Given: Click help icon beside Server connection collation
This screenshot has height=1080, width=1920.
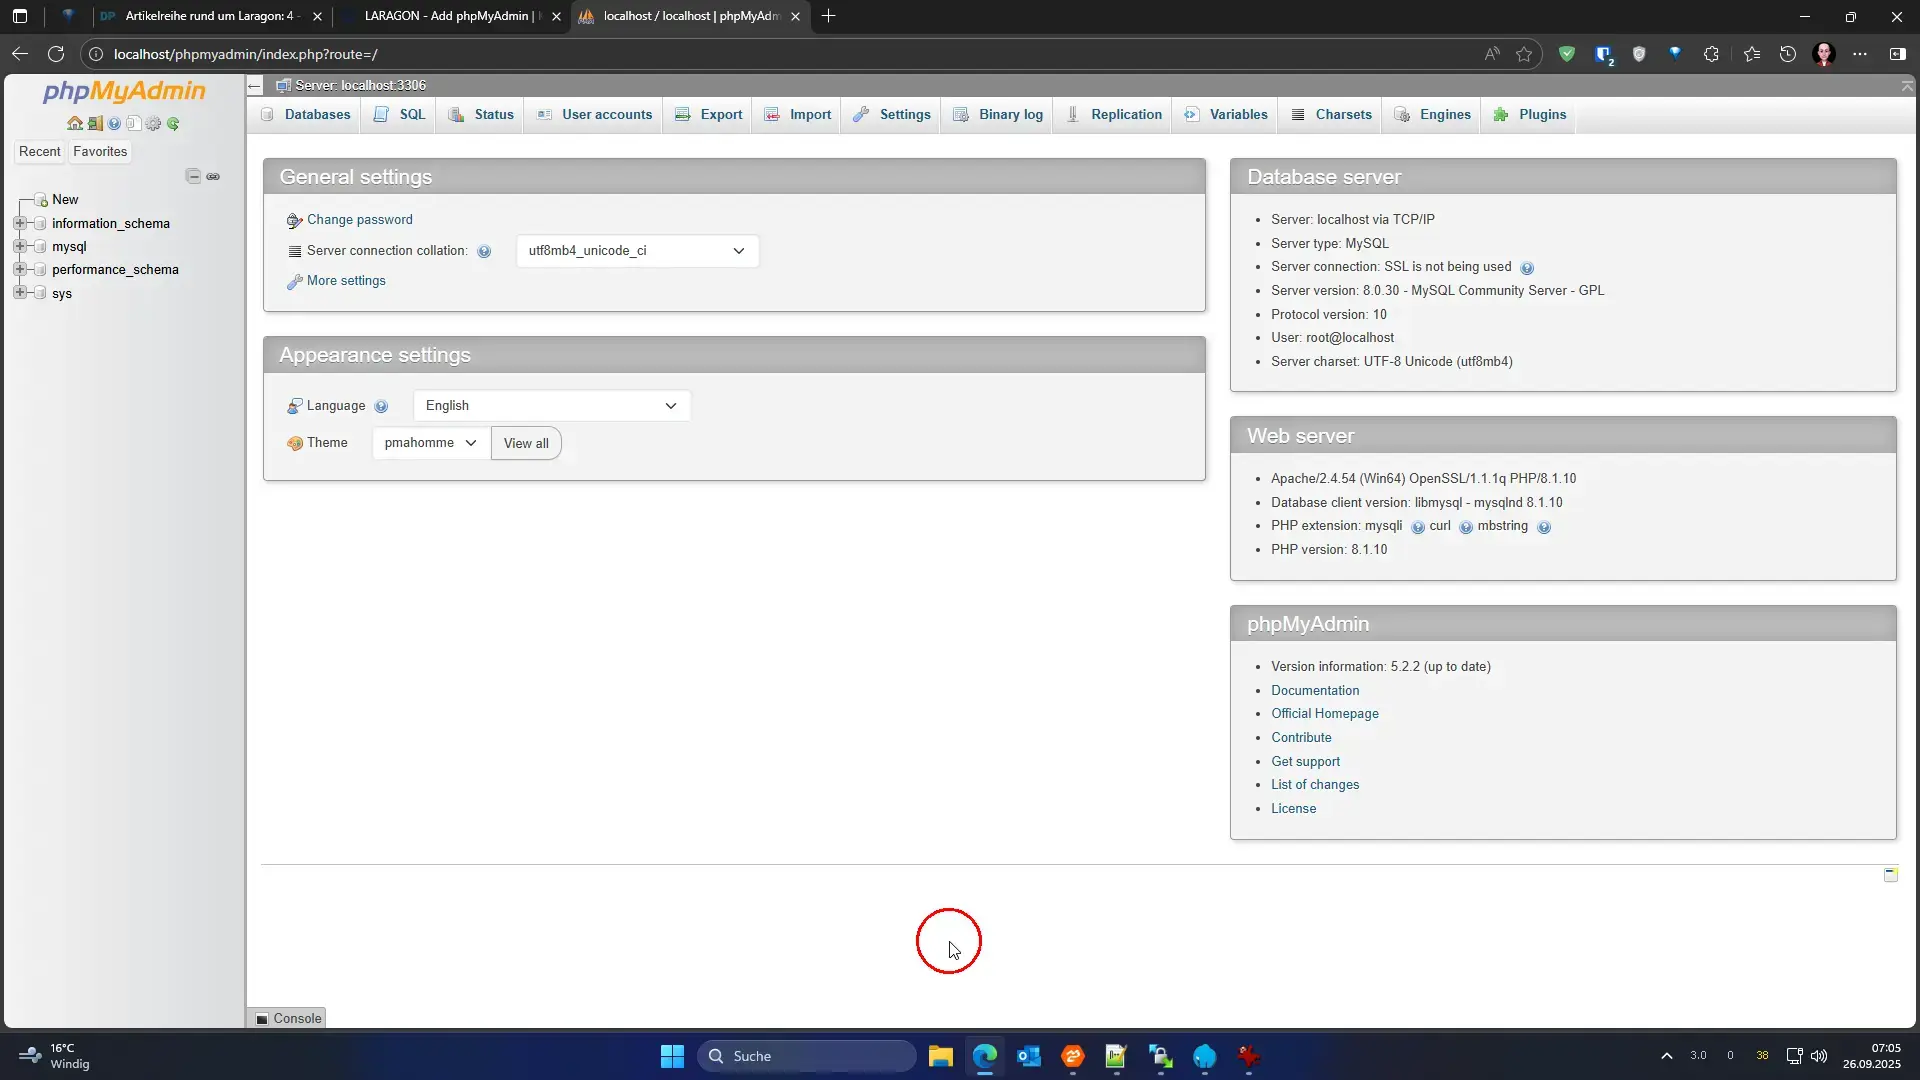Looking at the screenshot, I should [x=484, y=252].
